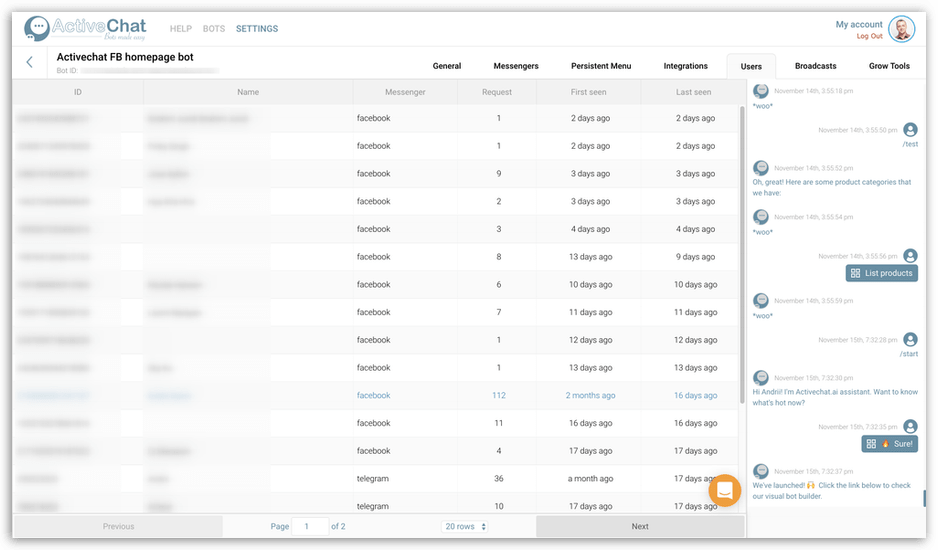Image resolution: width=938 pixels, height=550 pixels.
Task: Click the request count 6 cell
Action: pyautogui.click(x=498, y=284)
